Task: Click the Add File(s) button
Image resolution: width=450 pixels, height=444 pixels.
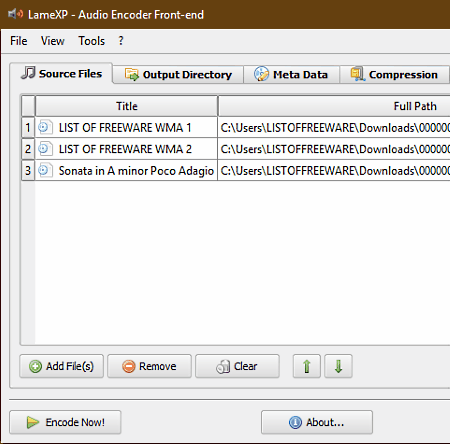Action: point(62,366)
